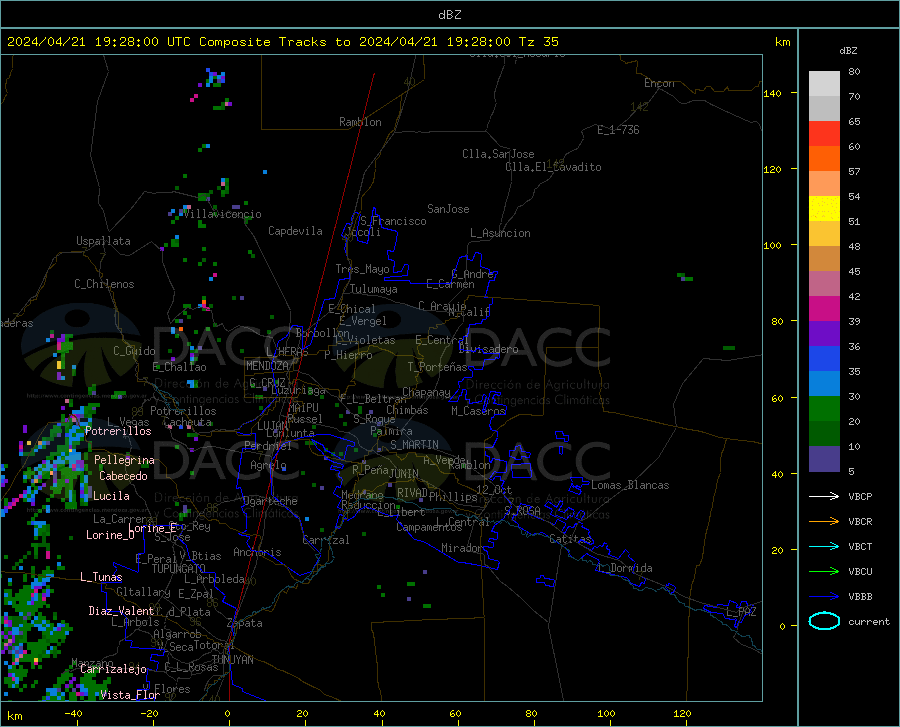
Task: Click the Lucila station label
Action: [111, 496]
